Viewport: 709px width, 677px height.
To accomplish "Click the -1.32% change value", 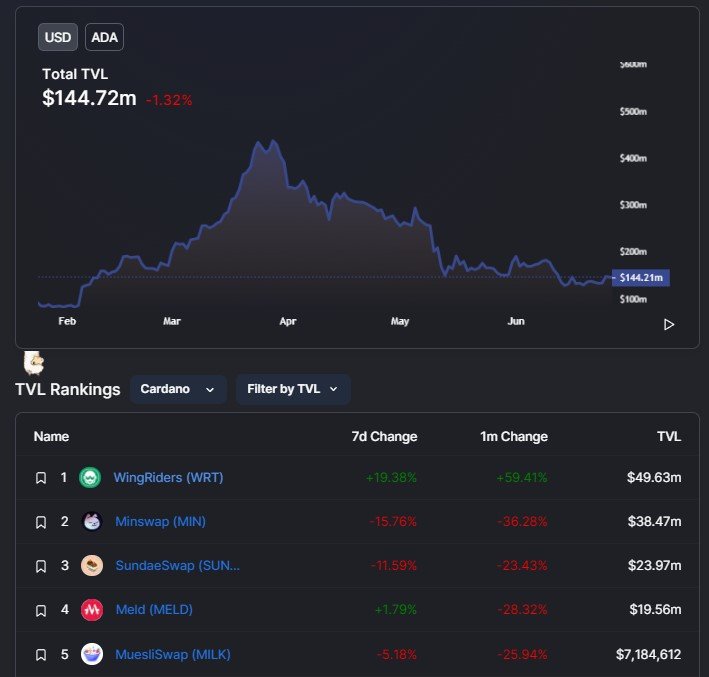I will click(169, 100).
